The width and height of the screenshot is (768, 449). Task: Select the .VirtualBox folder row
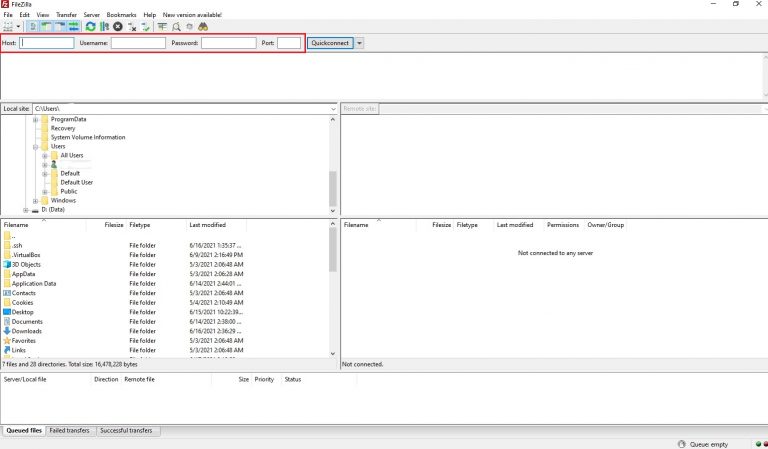click(x=122, y=255)
